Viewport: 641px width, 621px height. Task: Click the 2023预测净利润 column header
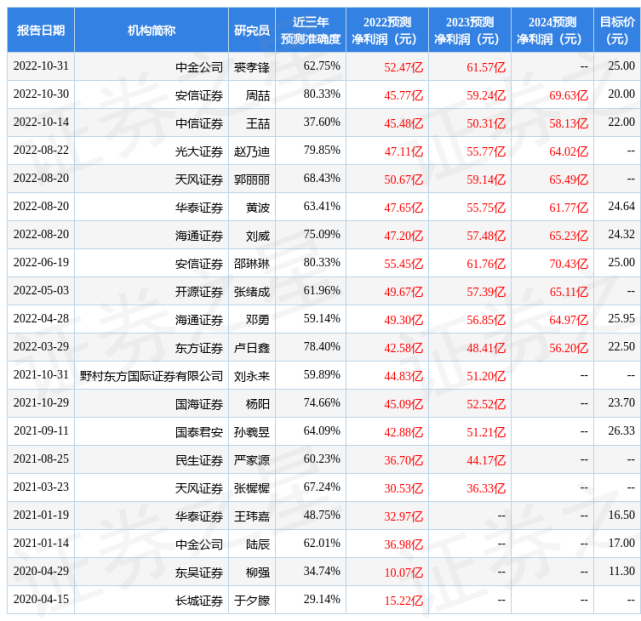coord(470,30)
